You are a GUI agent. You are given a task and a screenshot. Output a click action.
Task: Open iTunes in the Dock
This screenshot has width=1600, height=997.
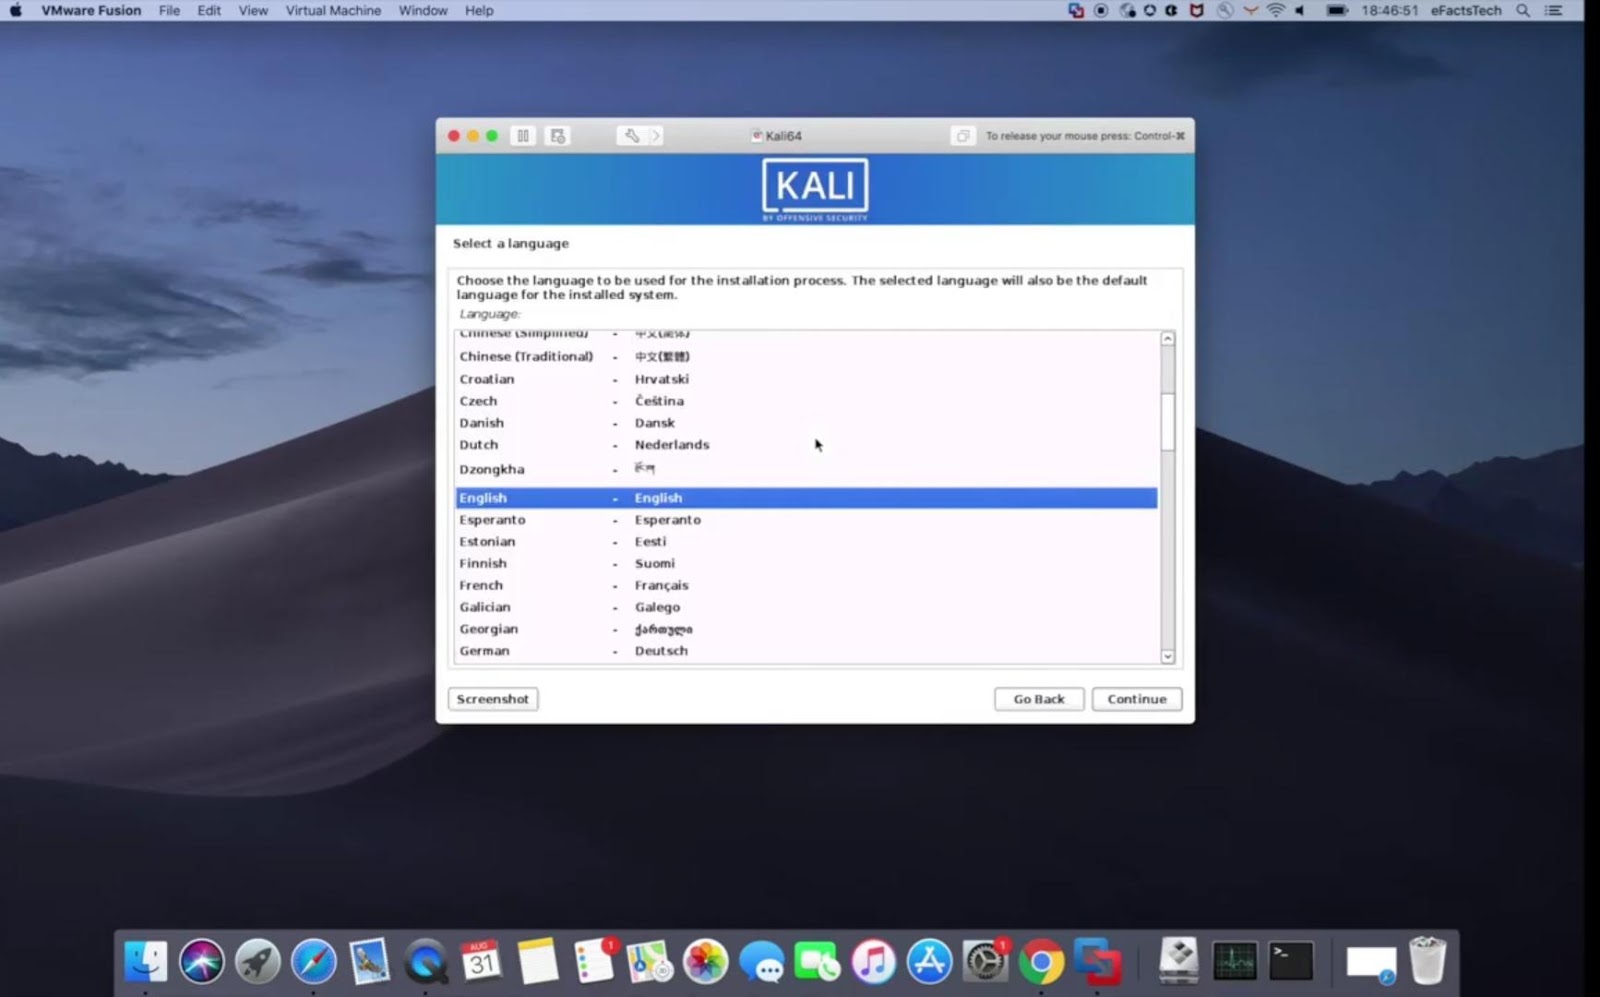coord(874,962)
